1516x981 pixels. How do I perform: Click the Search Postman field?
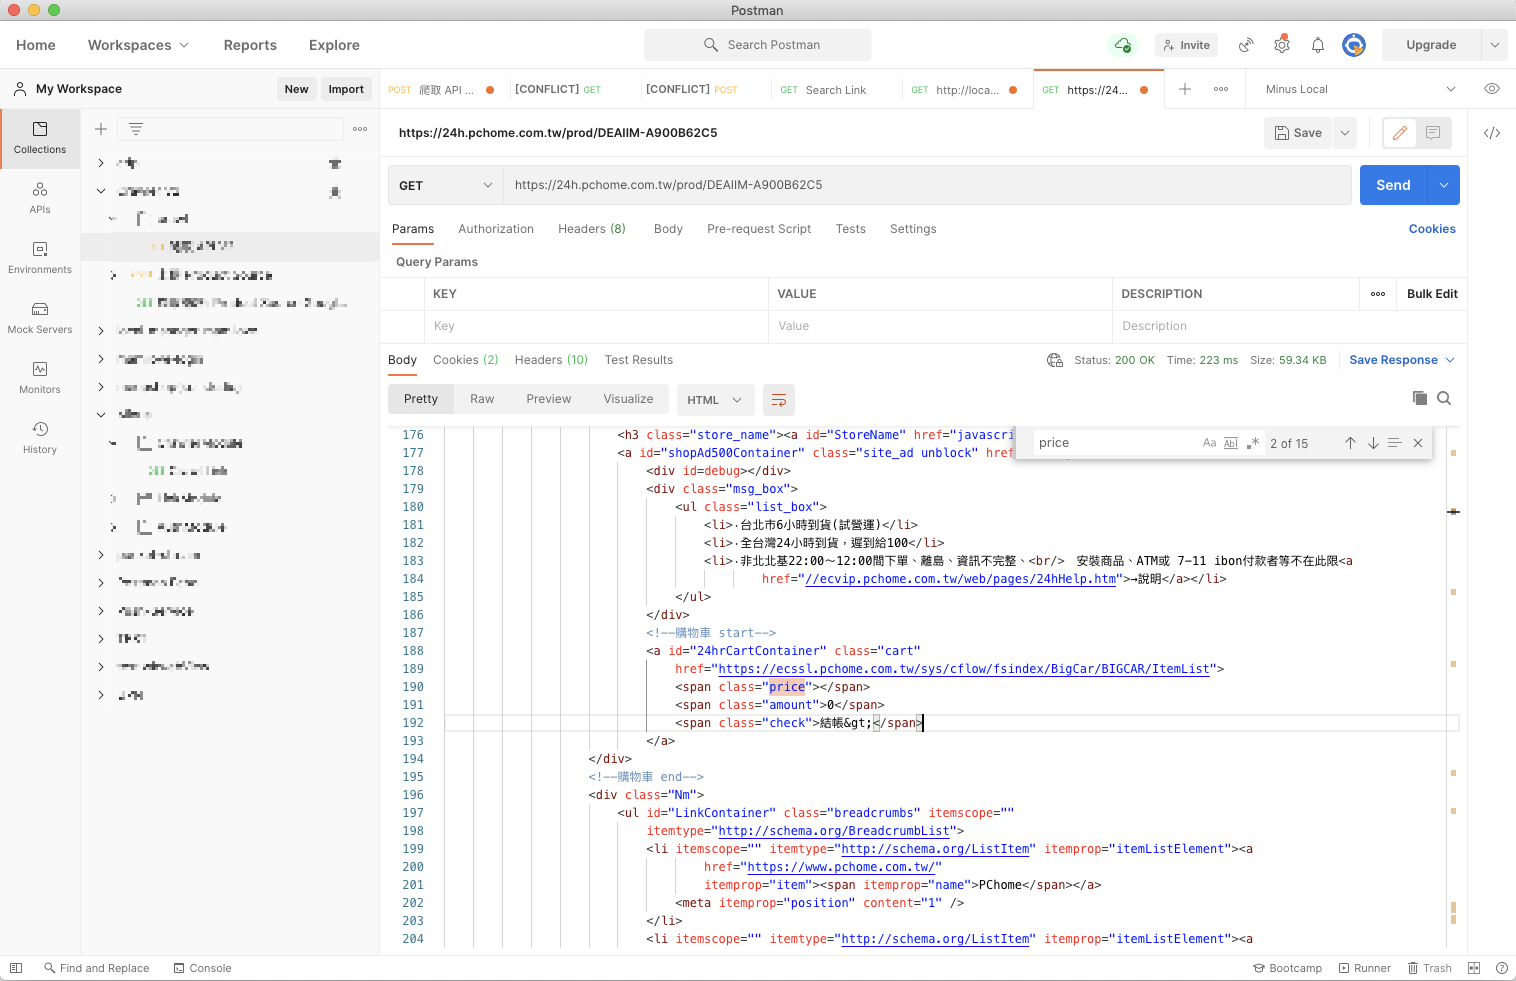click(758, 45)
